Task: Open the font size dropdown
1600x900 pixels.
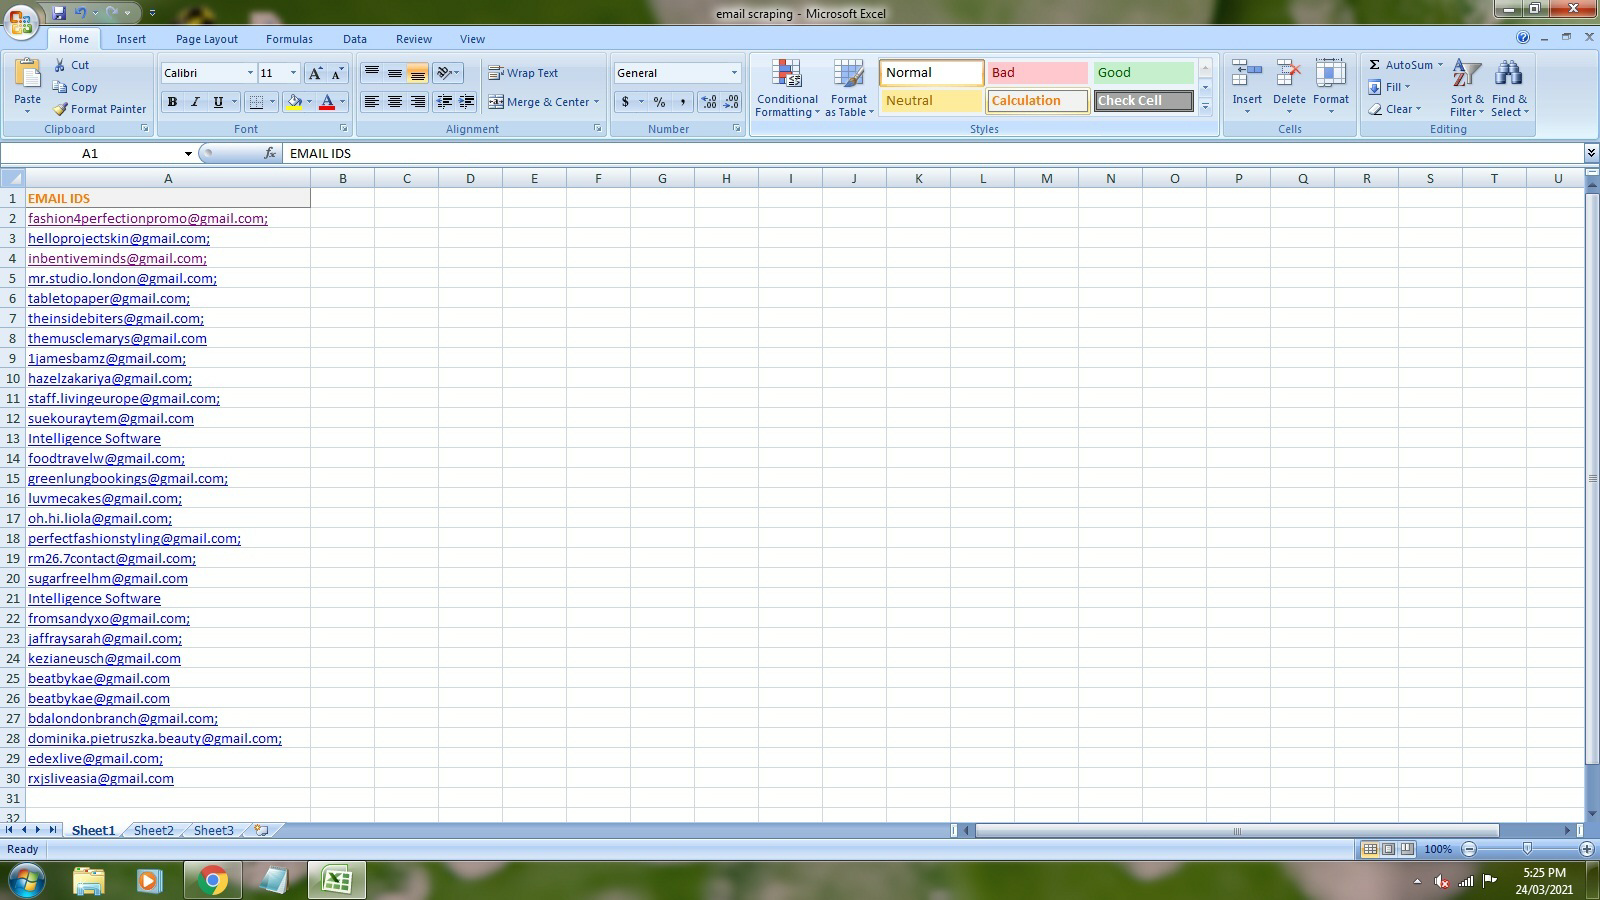Action: click(293, 73)
